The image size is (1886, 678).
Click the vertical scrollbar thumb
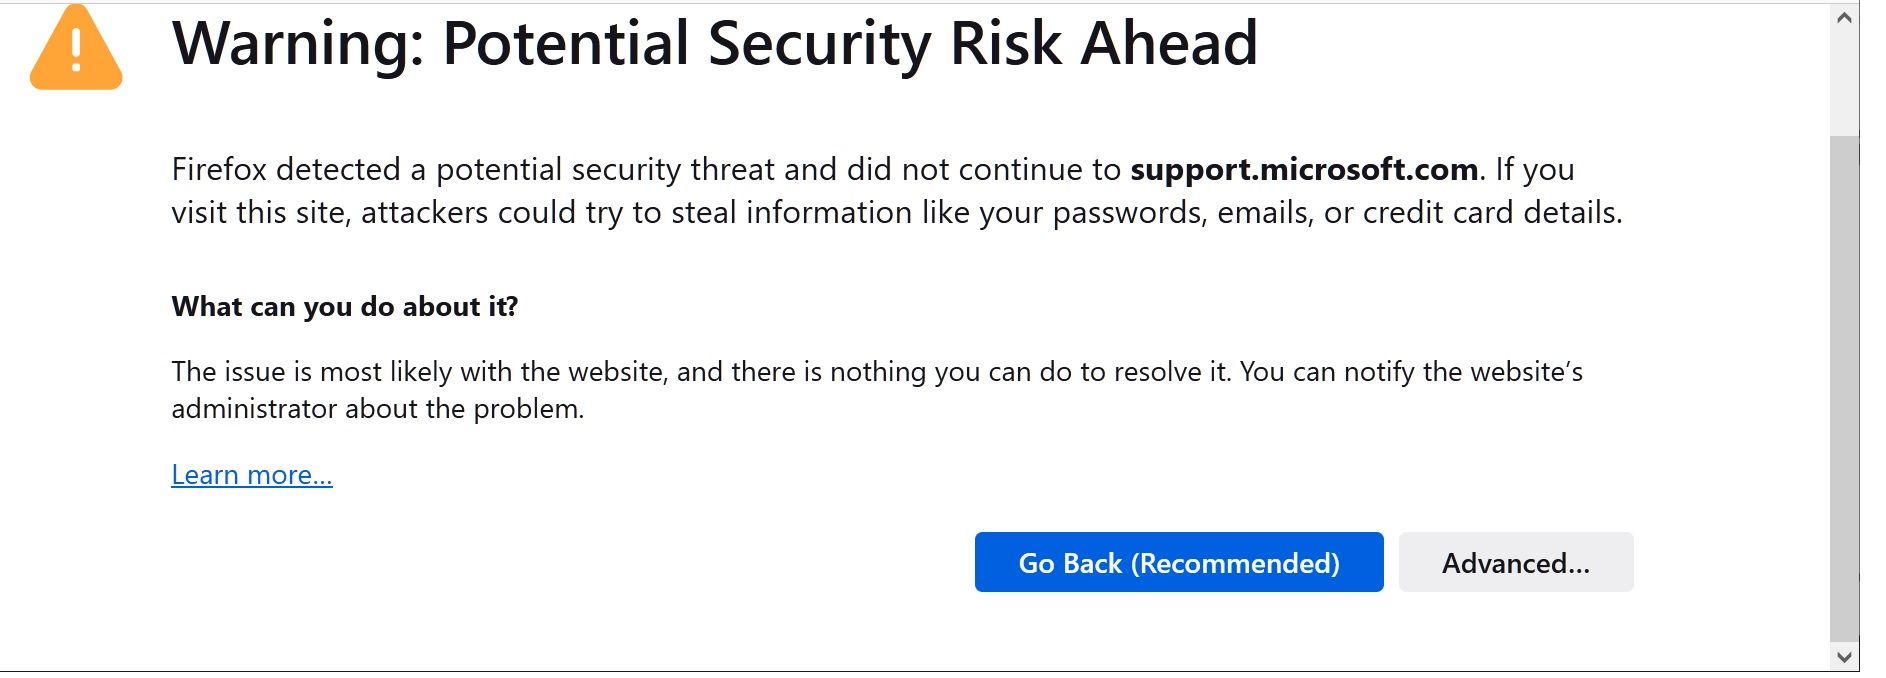tap(1845, 388)
